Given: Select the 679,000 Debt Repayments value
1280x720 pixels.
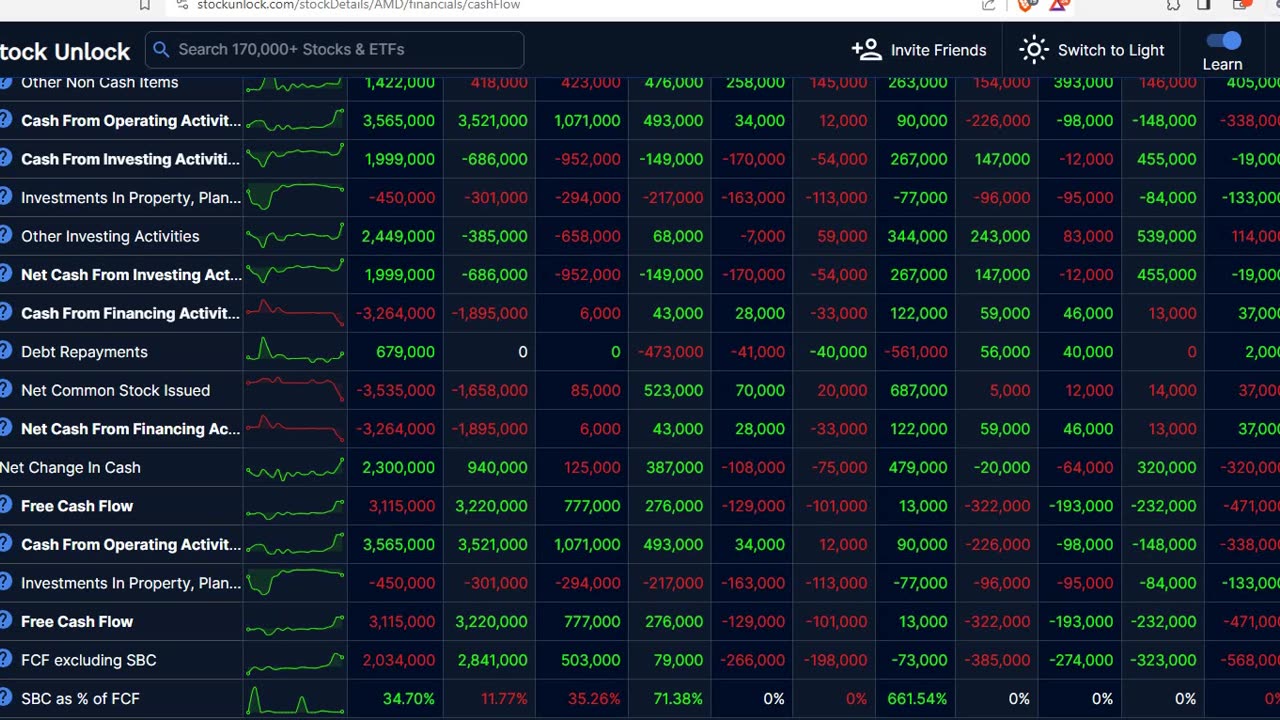Looking at the screenshot, I should [x=405, y=352].
